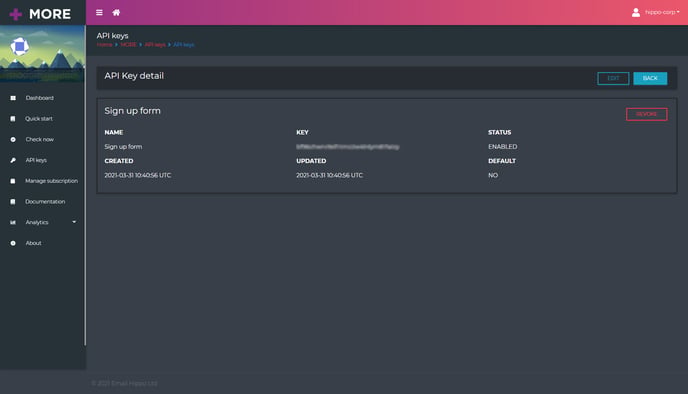Viewport: 688px width, 394px height.
Task: Click the Dashboard grid icon in the sidebar
Action: (13, 98)
